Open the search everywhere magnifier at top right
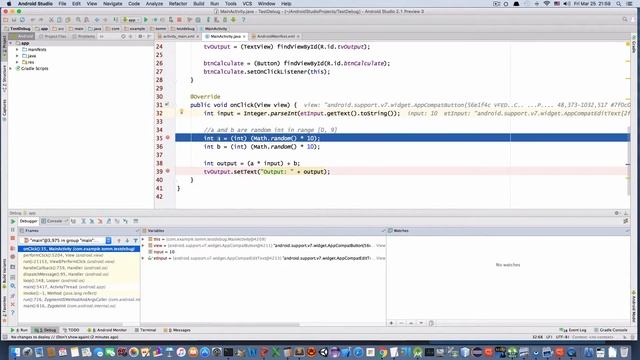 point(625,19)
